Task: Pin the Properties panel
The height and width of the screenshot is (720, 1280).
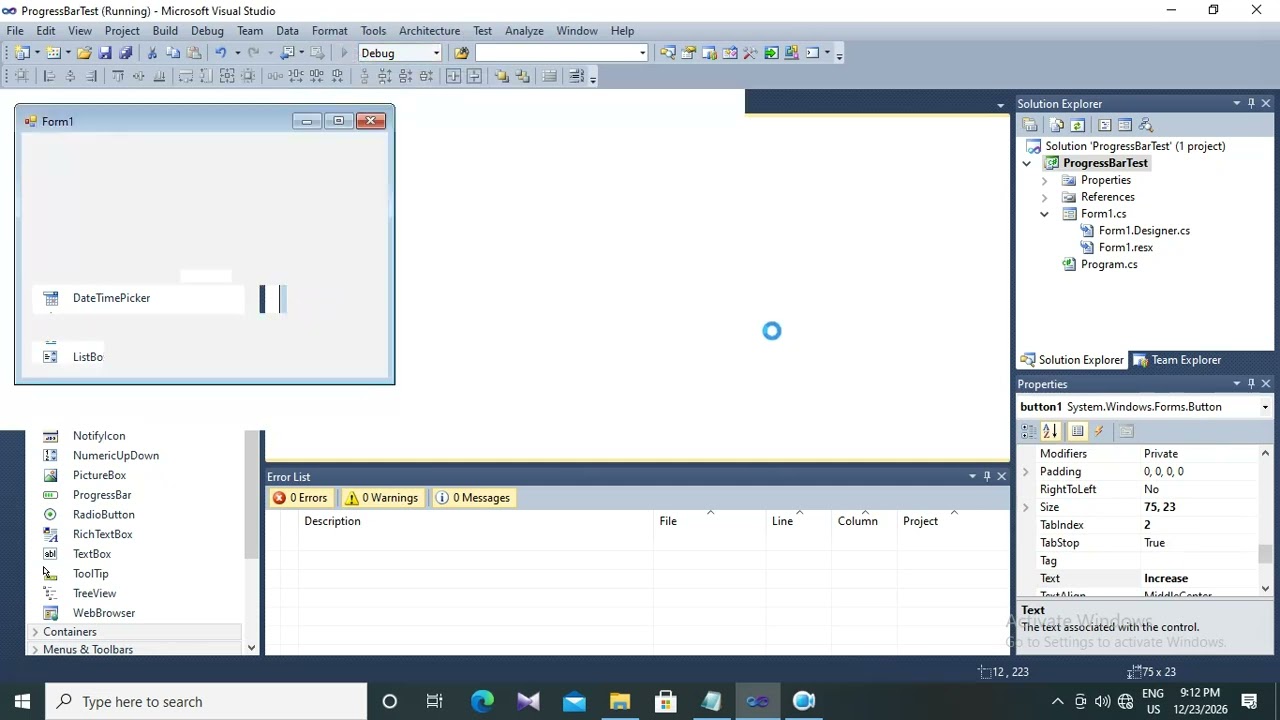Action: coord(1251,384)
